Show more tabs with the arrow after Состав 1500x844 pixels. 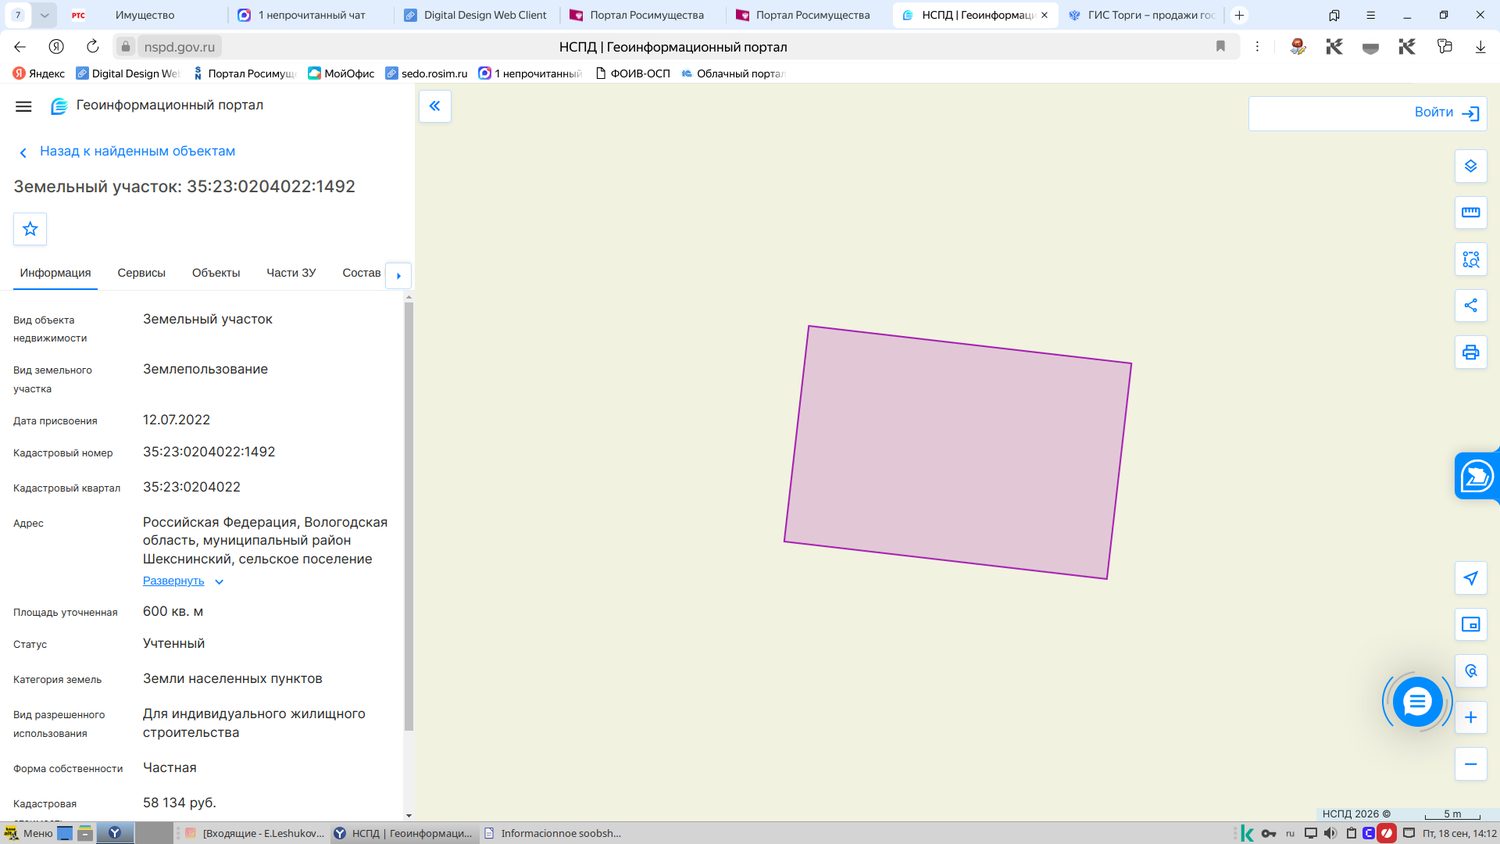point(398,275)
